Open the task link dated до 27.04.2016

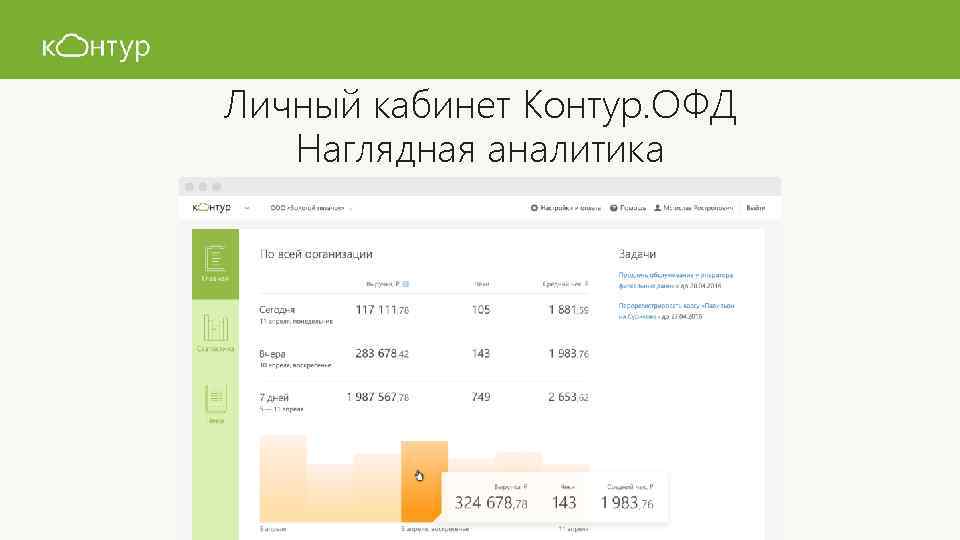point(676,311)
